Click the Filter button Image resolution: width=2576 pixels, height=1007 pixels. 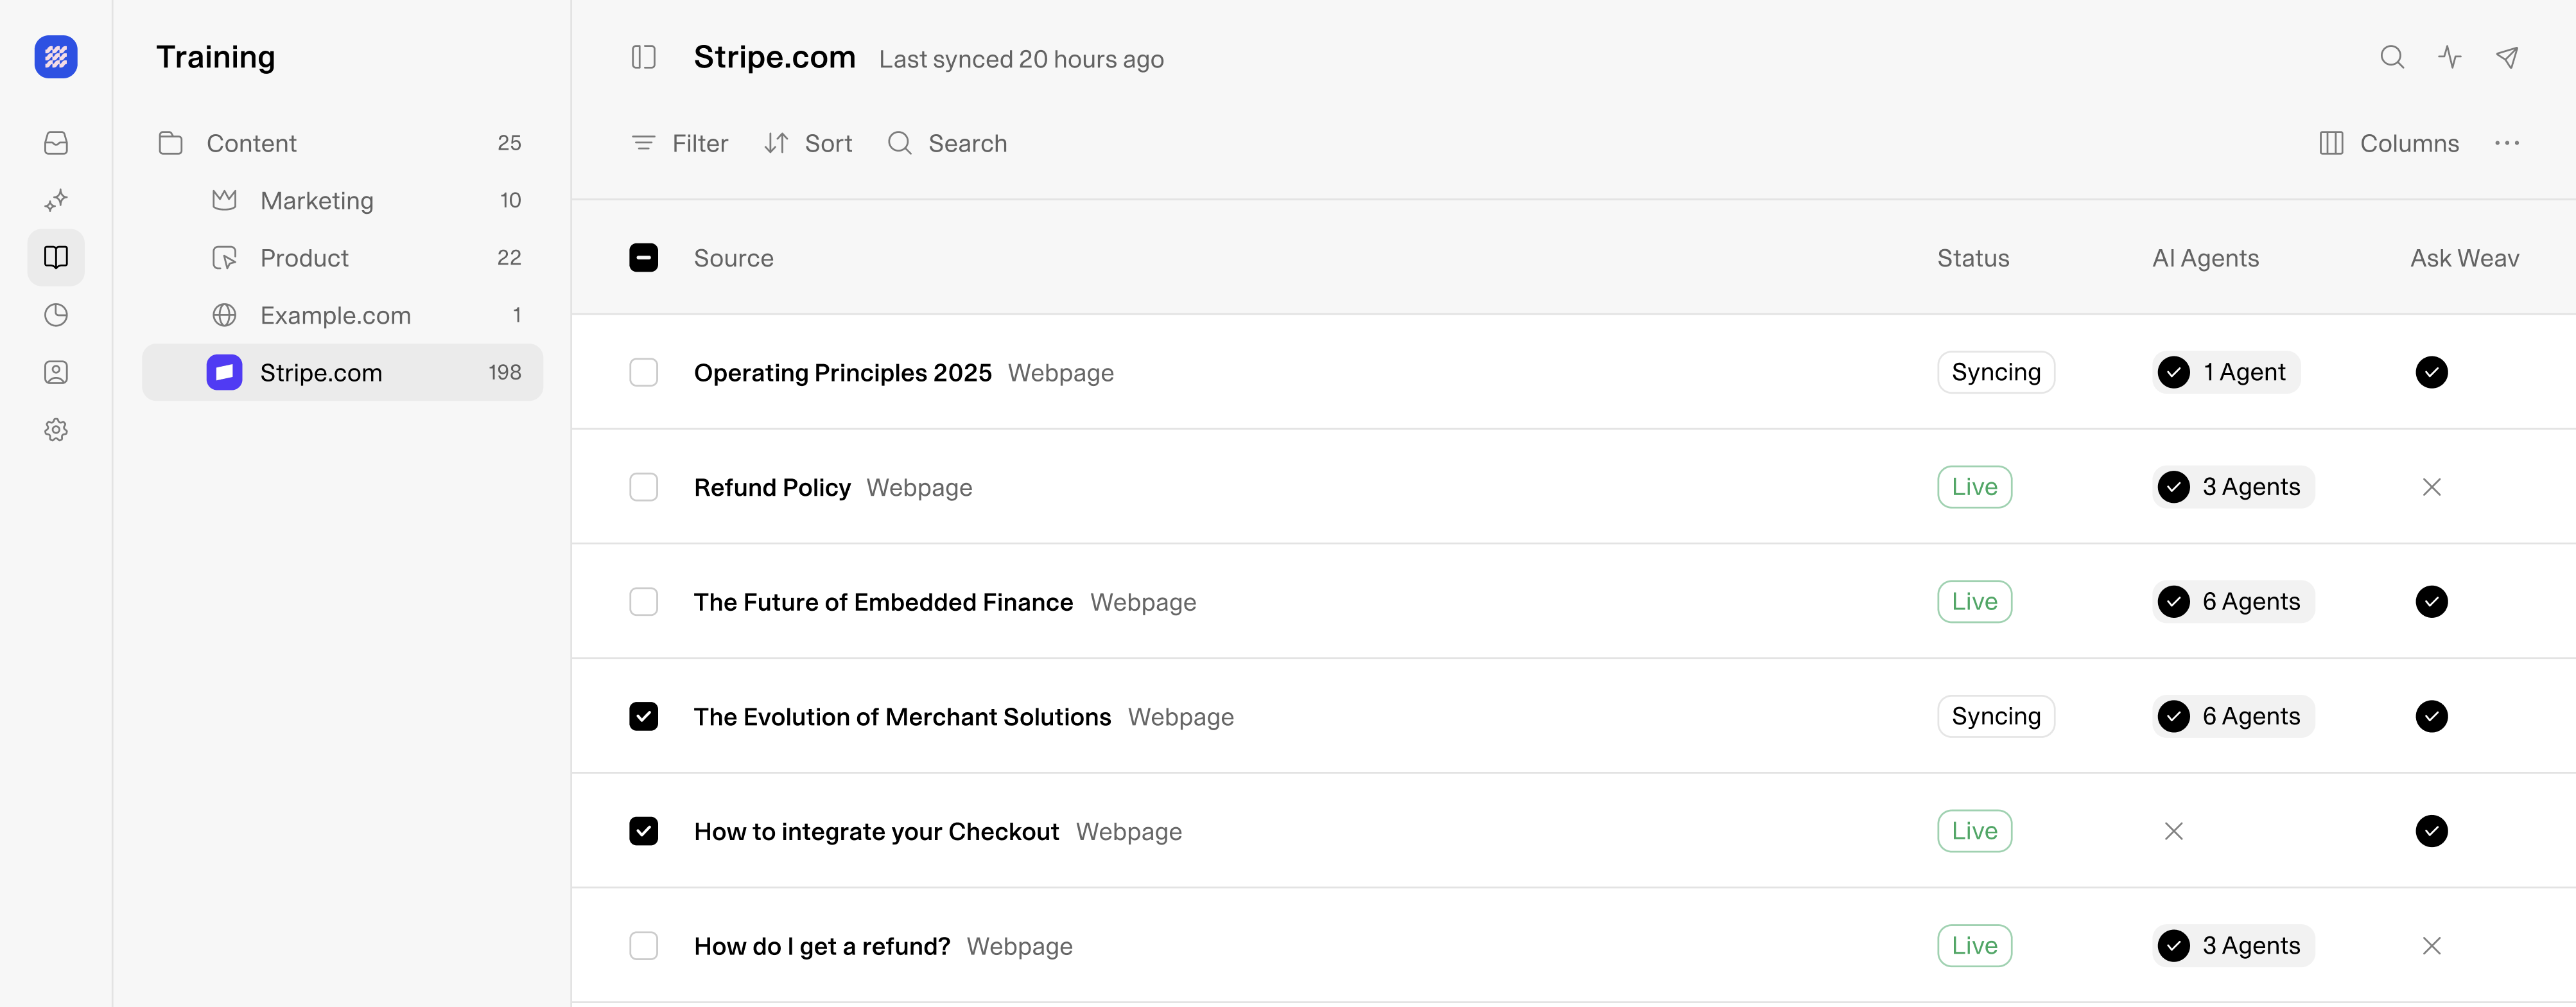click(679, 143)
